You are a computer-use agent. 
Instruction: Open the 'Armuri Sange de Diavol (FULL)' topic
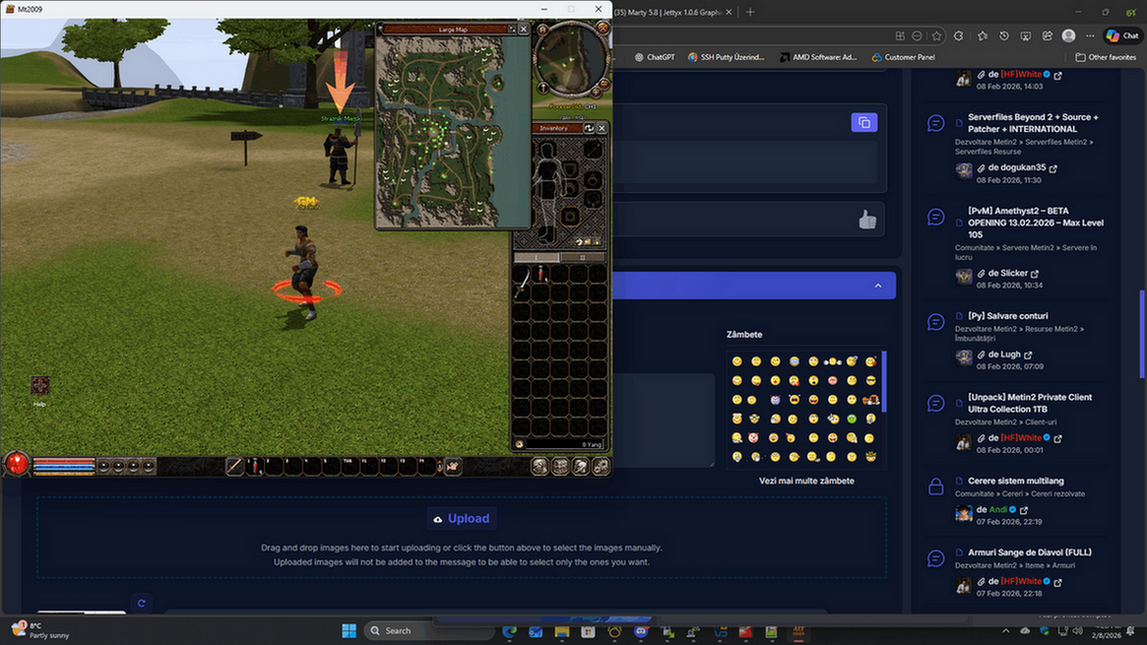[1029, 552]
